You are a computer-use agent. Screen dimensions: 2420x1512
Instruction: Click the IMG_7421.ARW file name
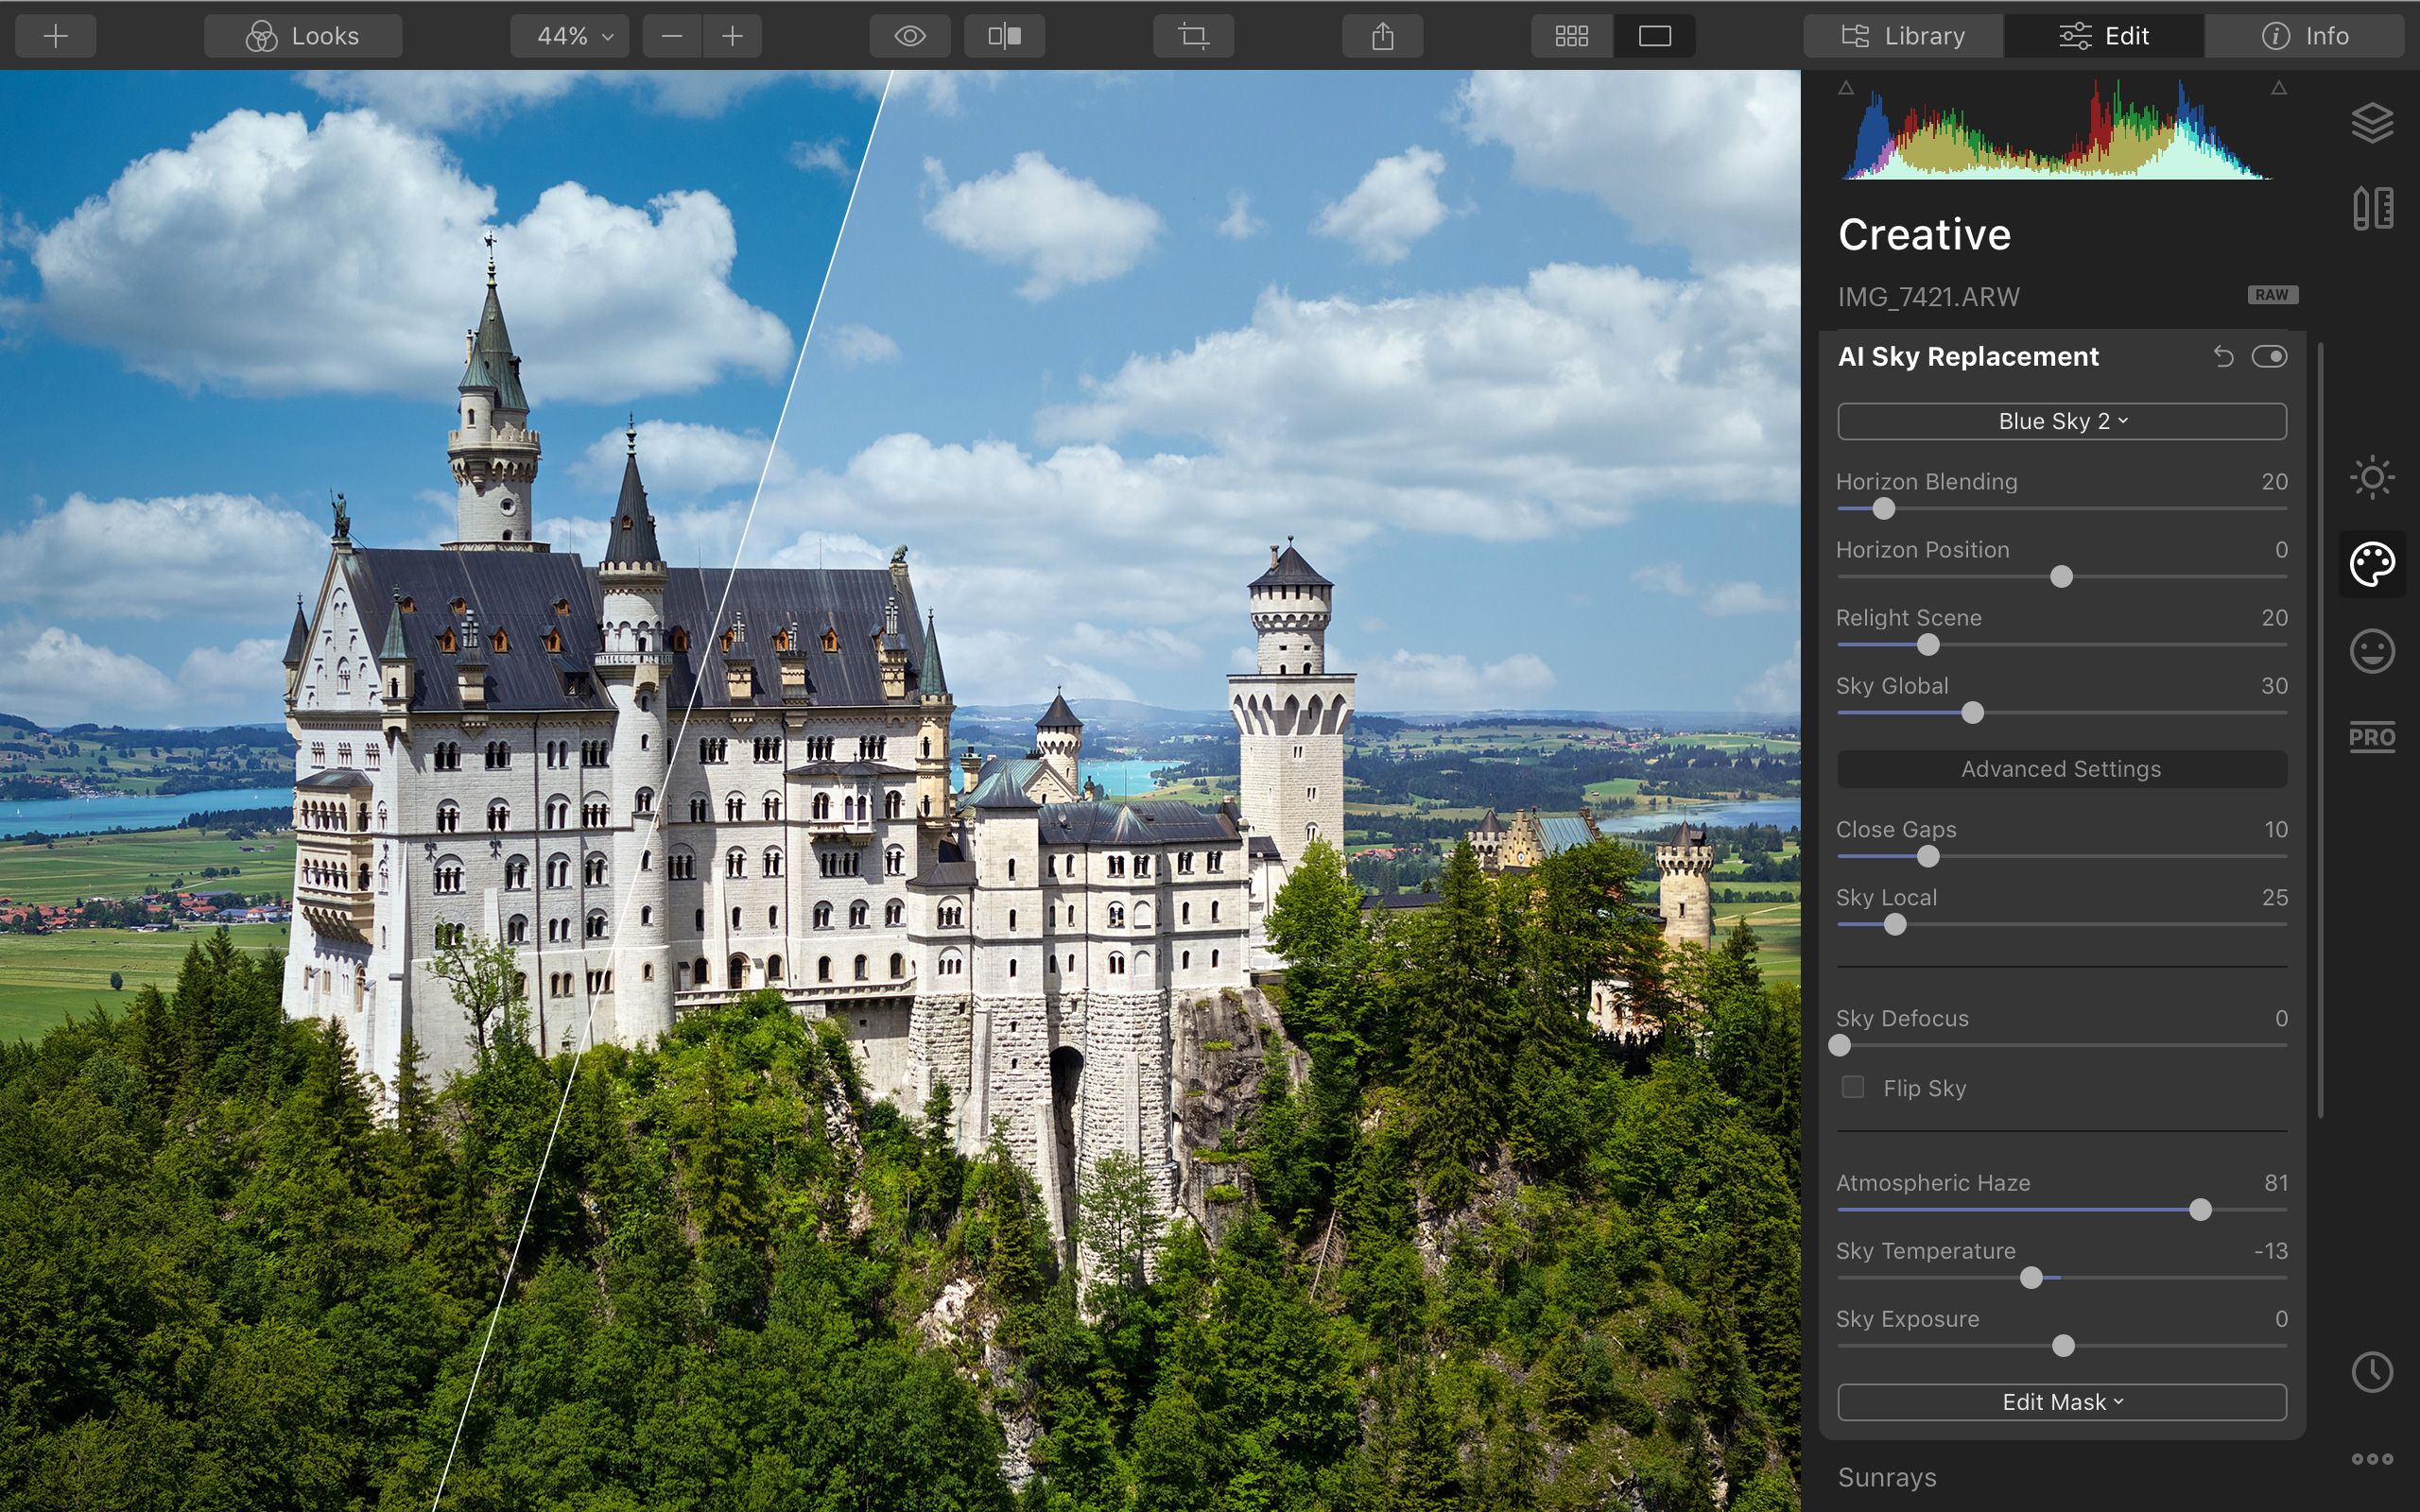(1929, 297)
